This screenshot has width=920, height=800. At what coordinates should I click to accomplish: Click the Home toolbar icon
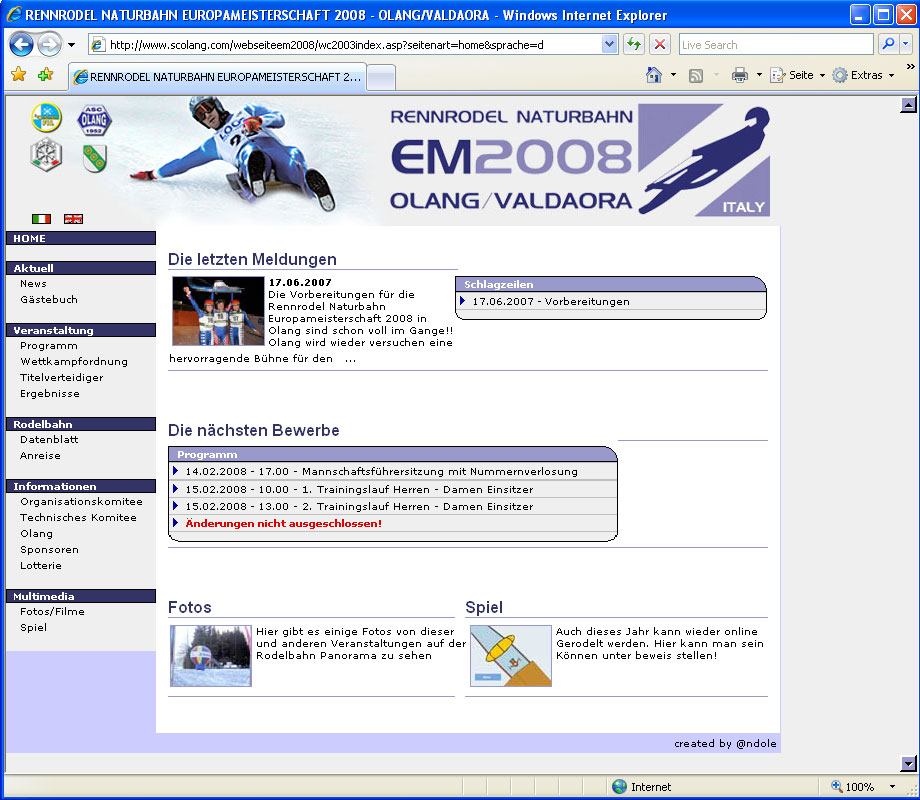point(654,75)
